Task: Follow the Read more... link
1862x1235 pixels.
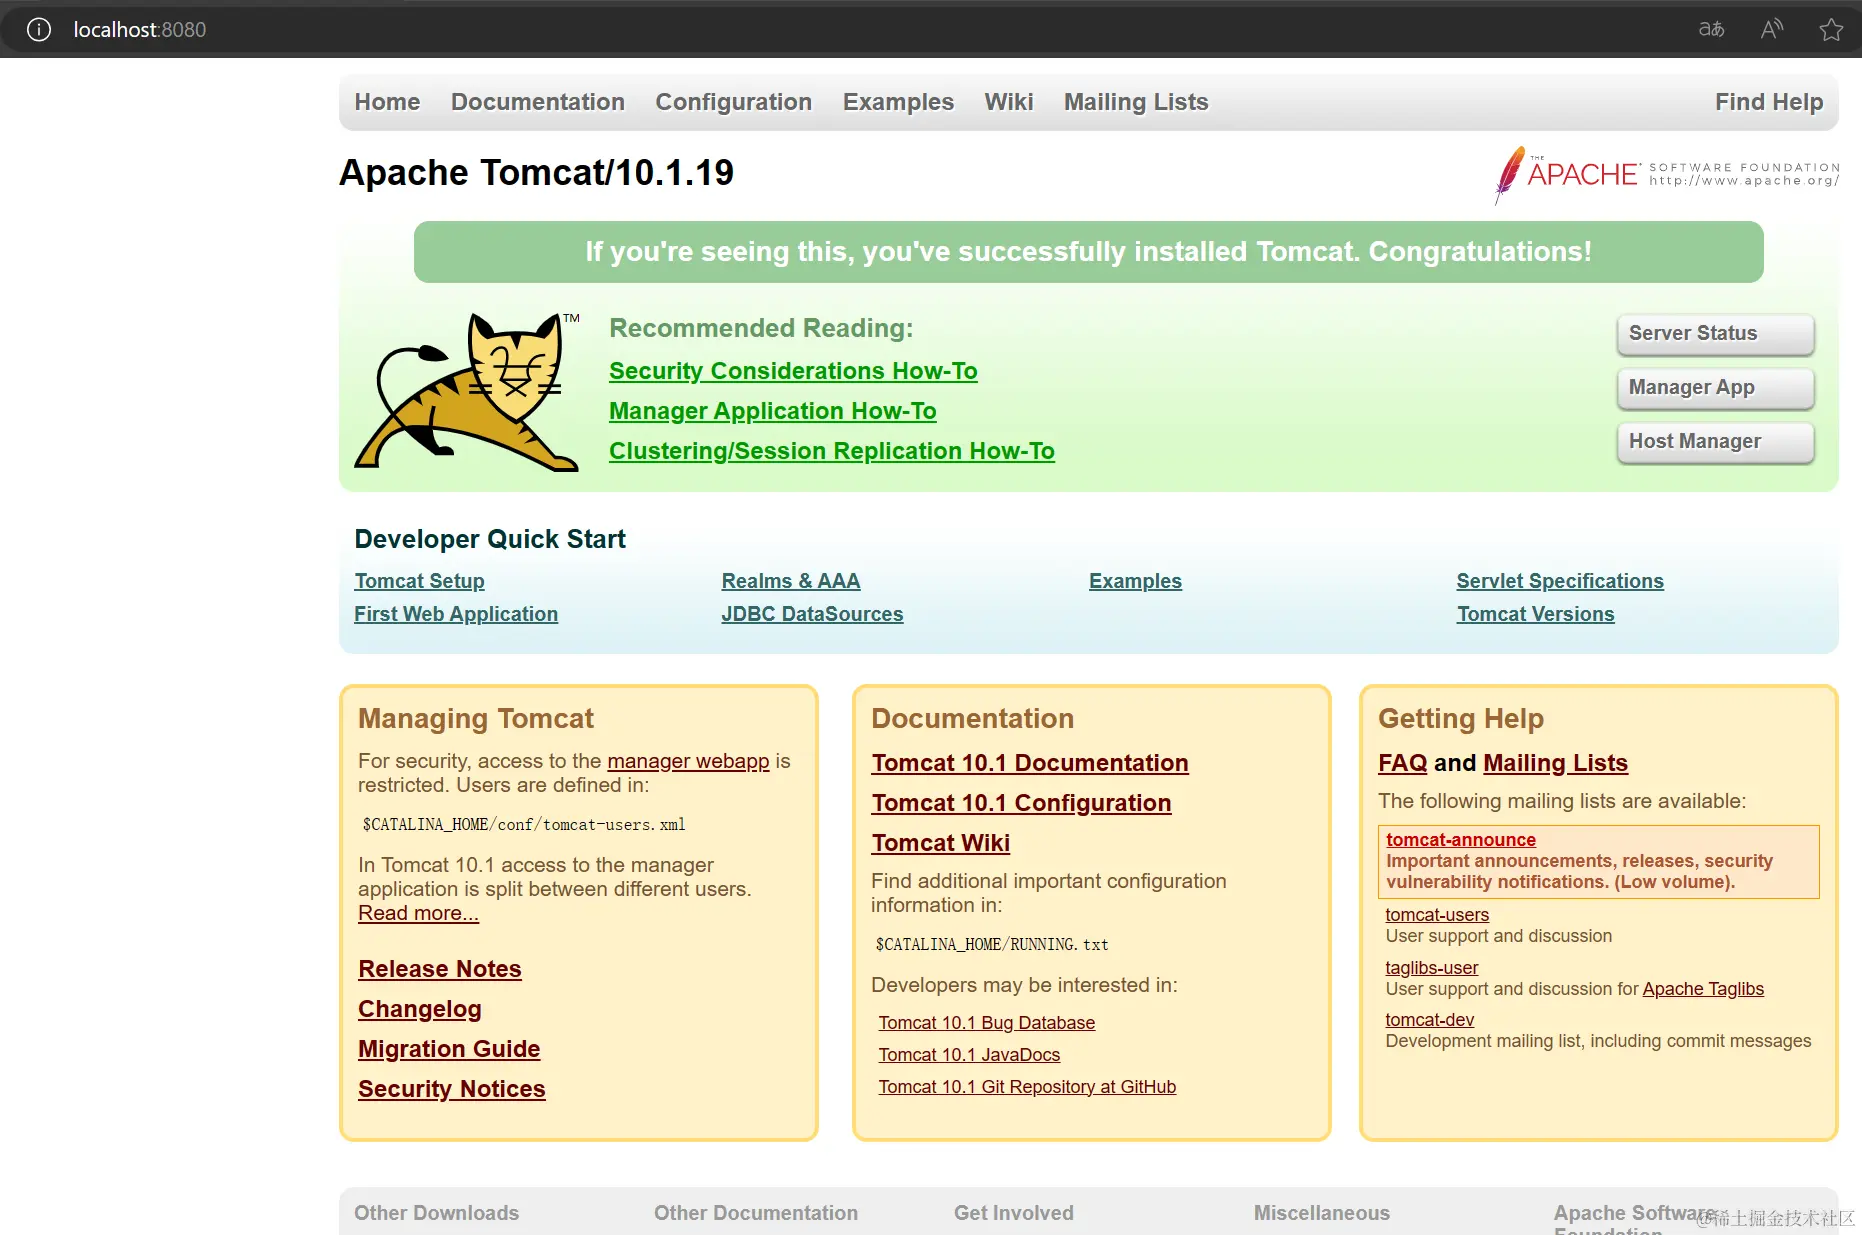Action: point(418,913)
